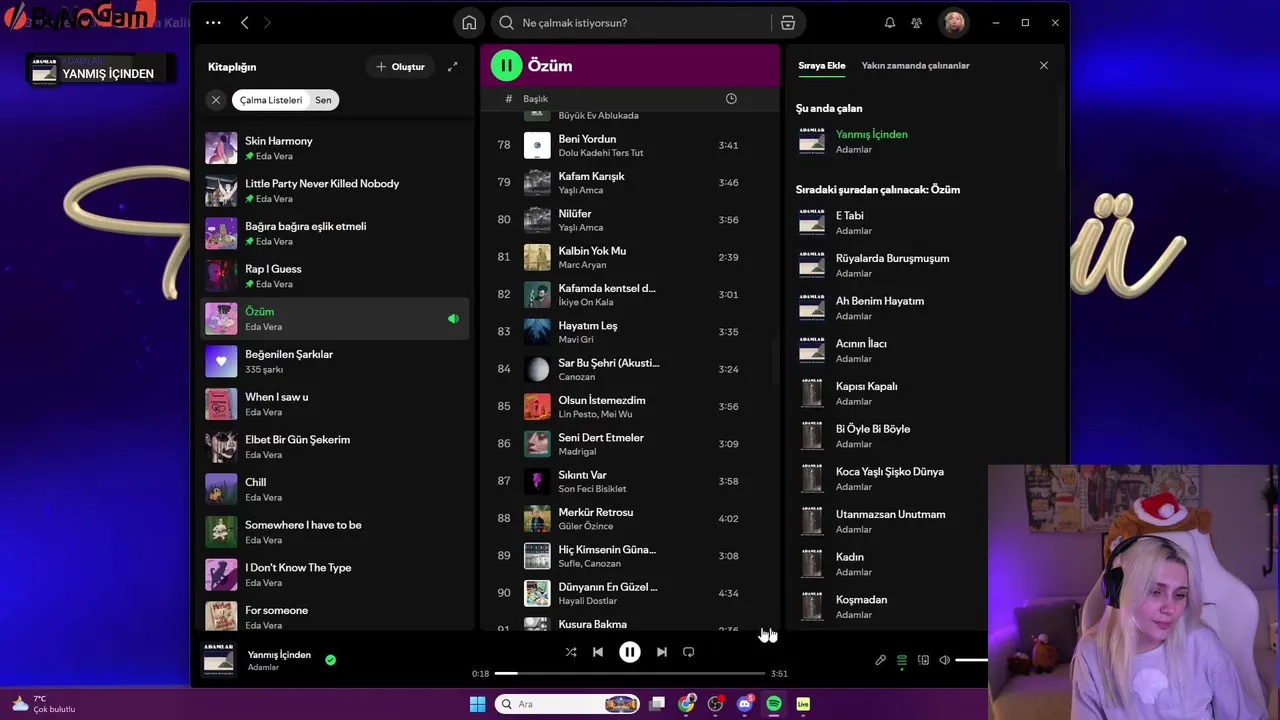
Task: Open Bağıra bağıra eşlik etmeli playlist
Action: pos(335,234)
